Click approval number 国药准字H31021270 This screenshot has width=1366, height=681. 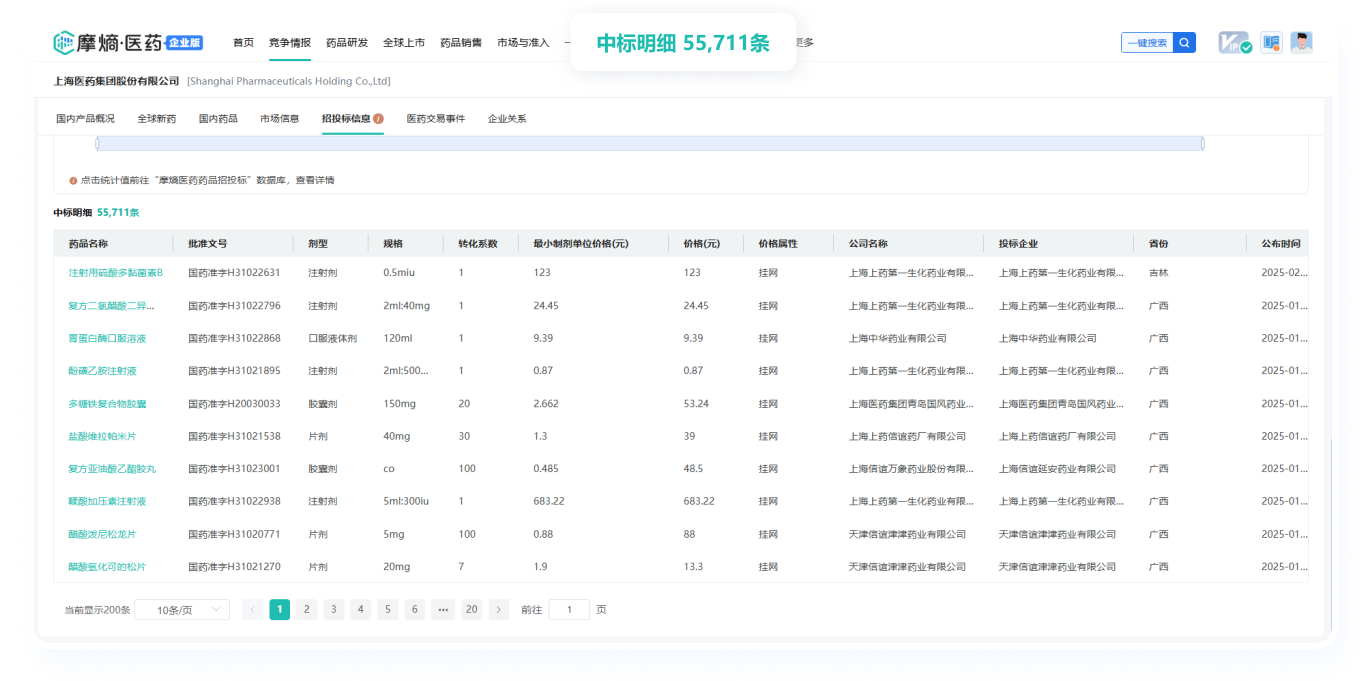[x=234, y=566]
